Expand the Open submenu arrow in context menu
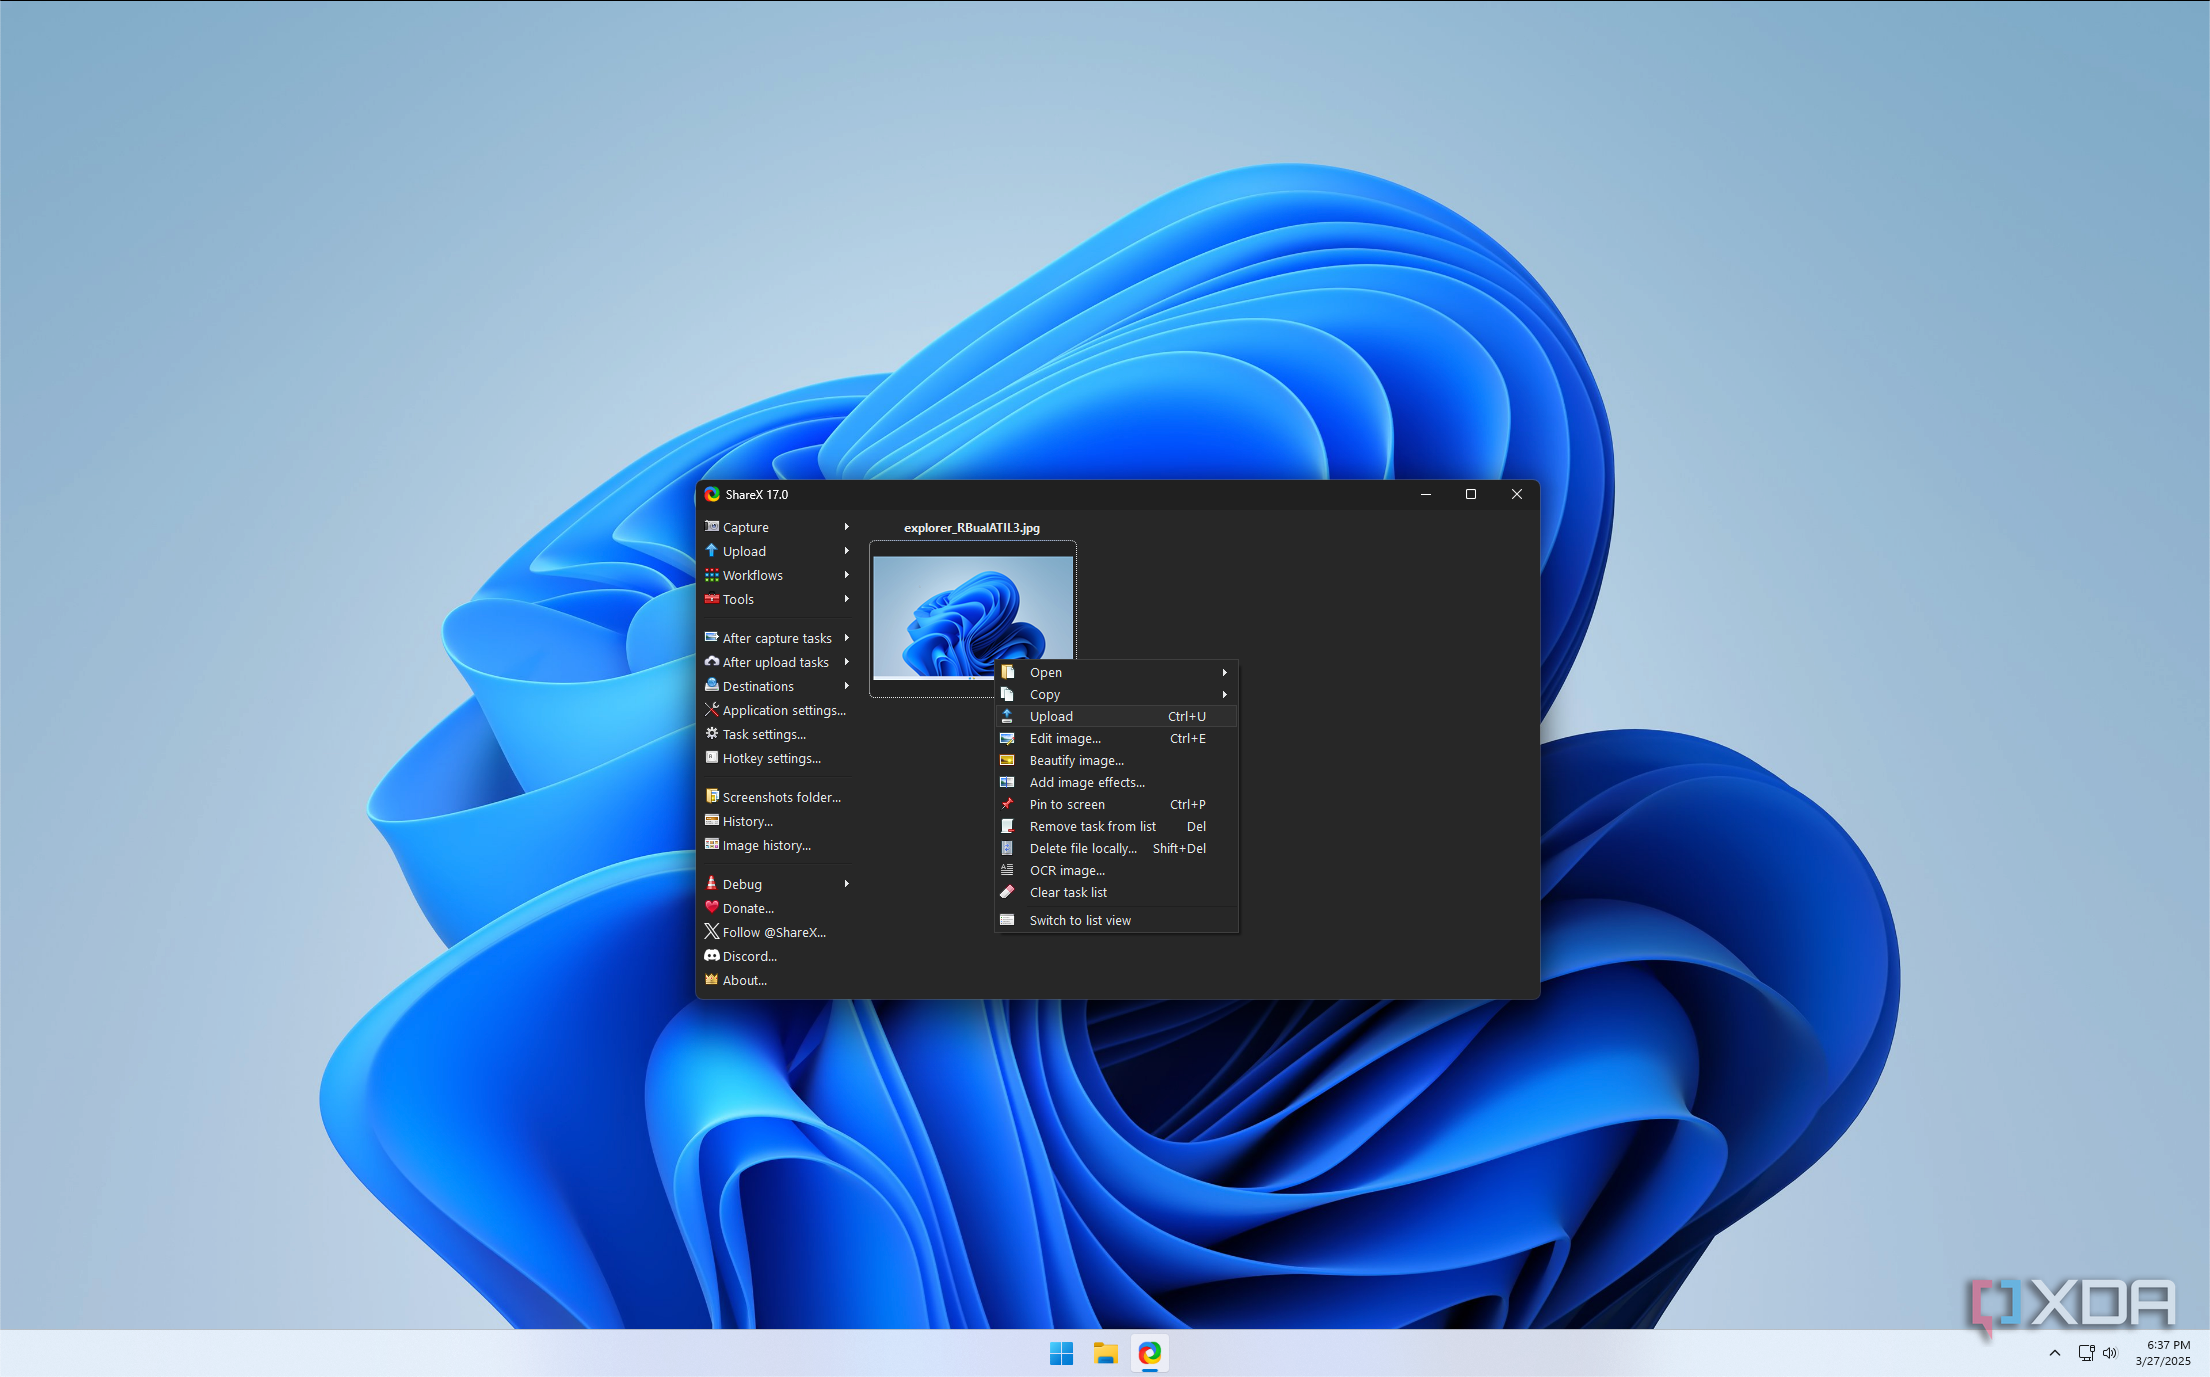2210x1377 pixels. tap(1224, 672)
